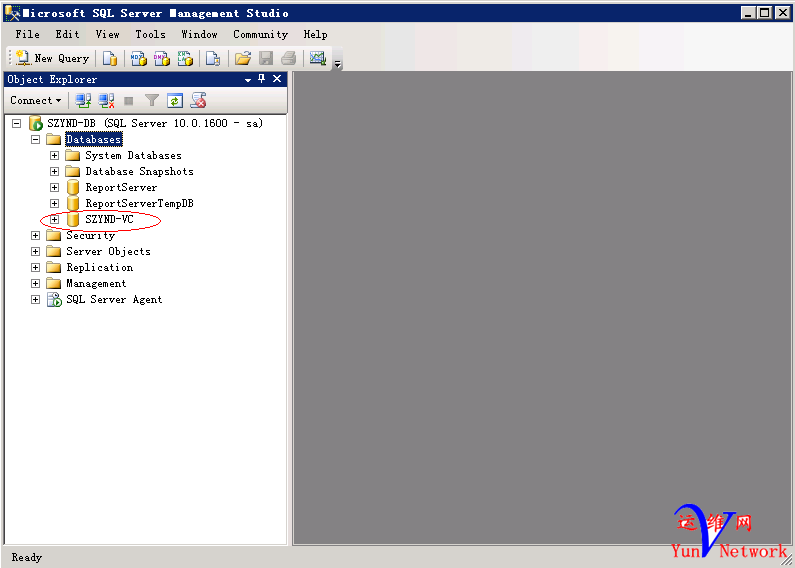This screenshot has height=568, width=795.
Task: Open the View menu
Action: tap(107, 34)
